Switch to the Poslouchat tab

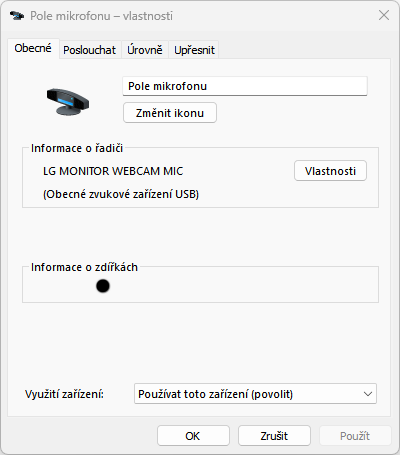[89, 50]
